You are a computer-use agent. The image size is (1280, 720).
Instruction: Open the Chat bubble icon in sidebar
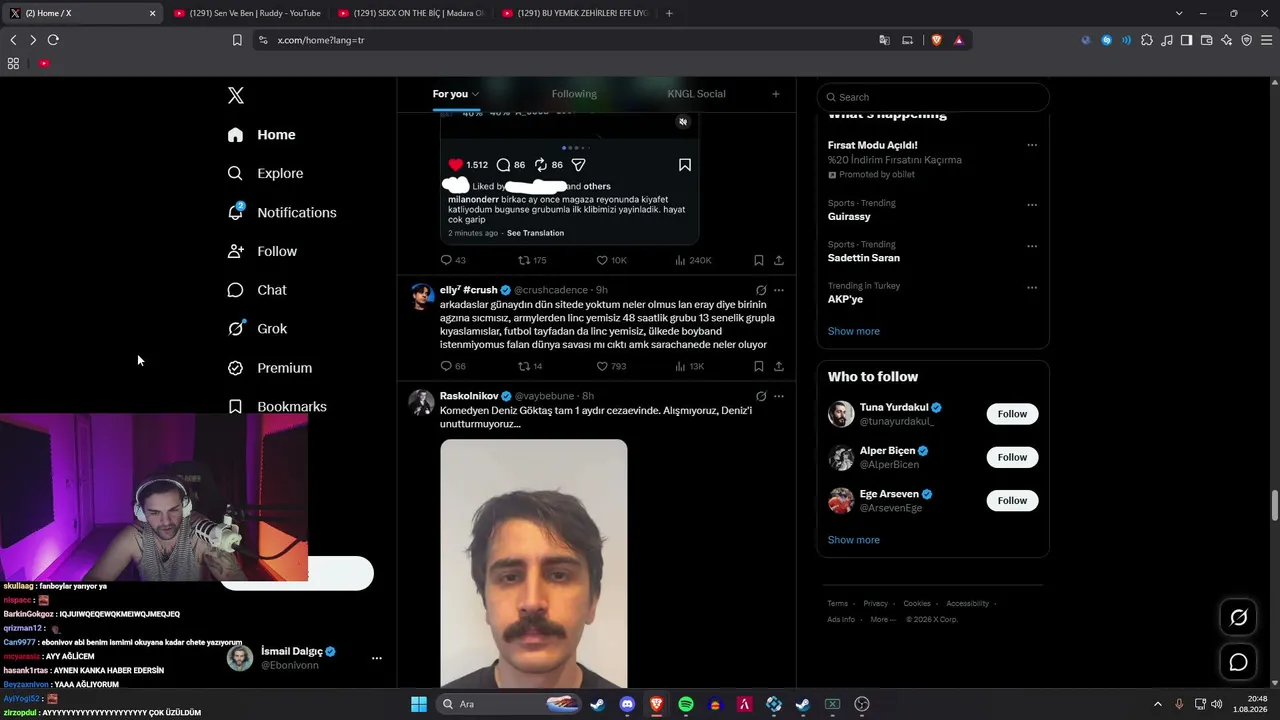pyautogui.click(x=235, y=290)
